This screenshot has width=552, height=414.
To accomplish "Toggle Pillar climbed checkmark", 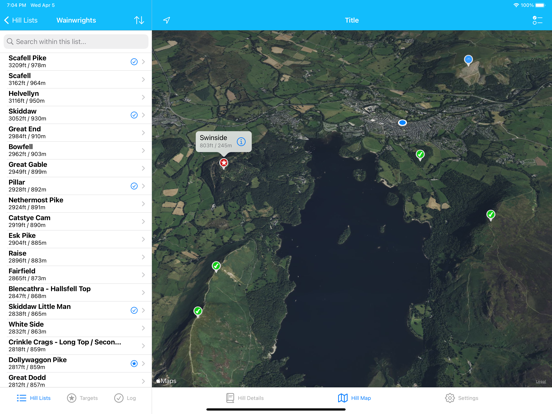I will point(134,186).
